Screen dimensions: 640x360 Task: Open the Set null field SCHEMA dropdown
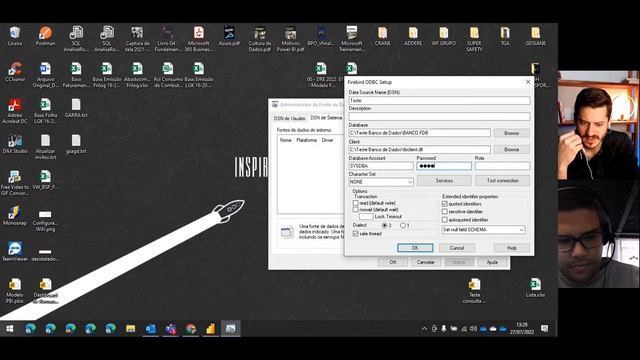tap(483, 230)
